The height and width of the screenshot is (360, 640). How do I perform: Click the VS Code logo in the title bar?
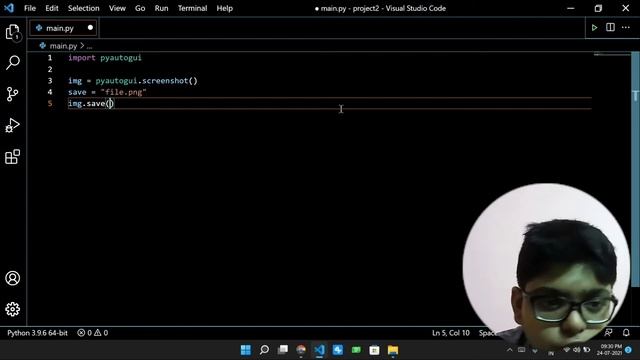coord(9,8)
